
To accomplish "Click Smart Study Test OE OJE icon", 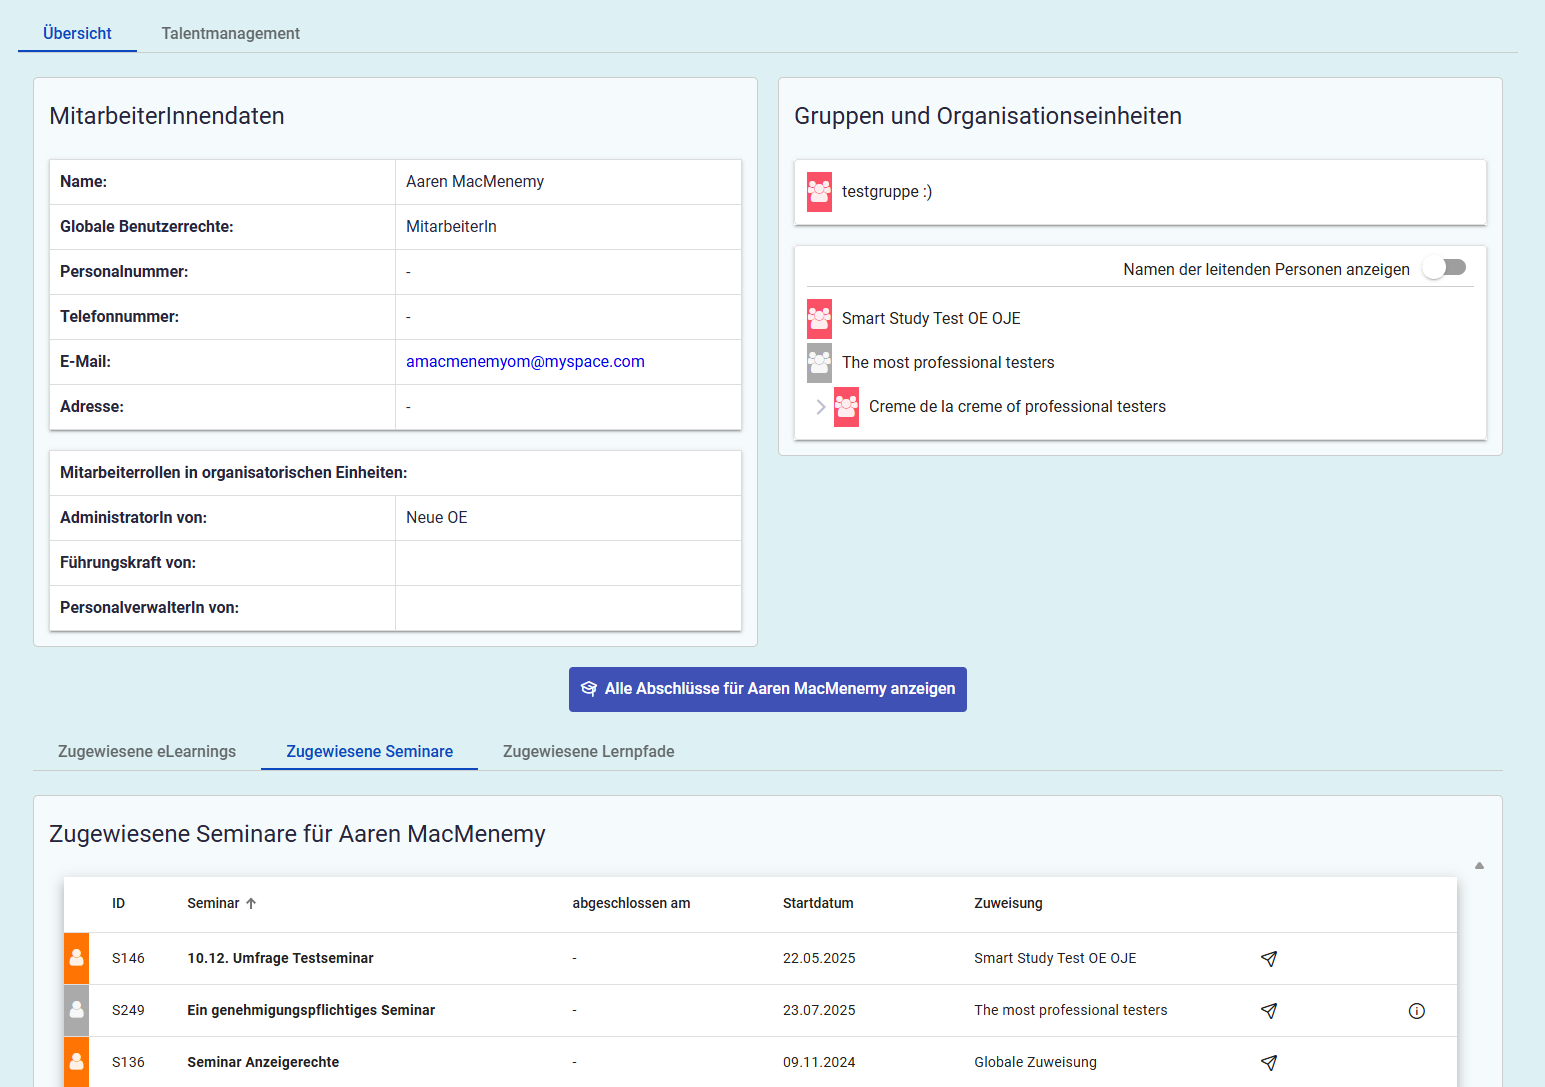I will 819,319.
